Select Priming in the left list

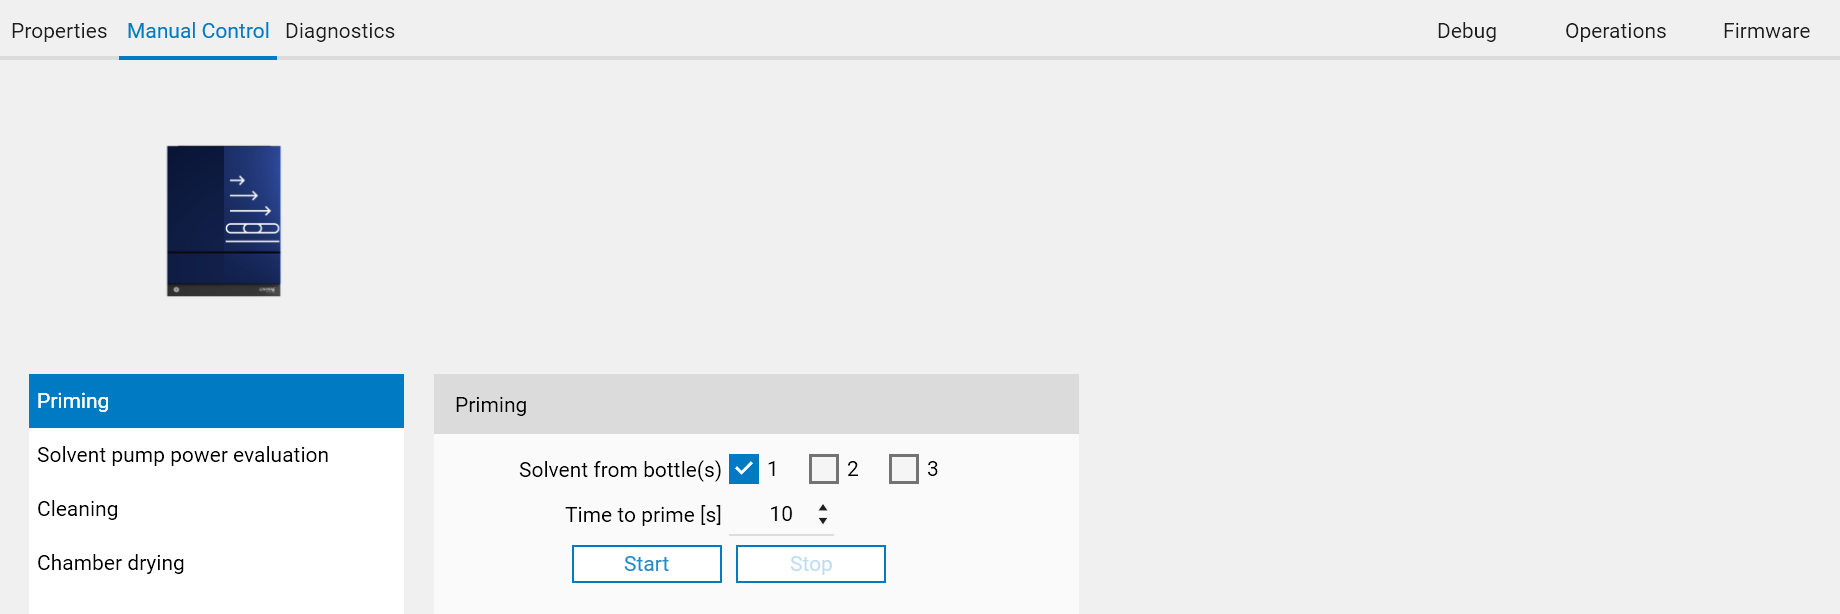tap(216, 401)
